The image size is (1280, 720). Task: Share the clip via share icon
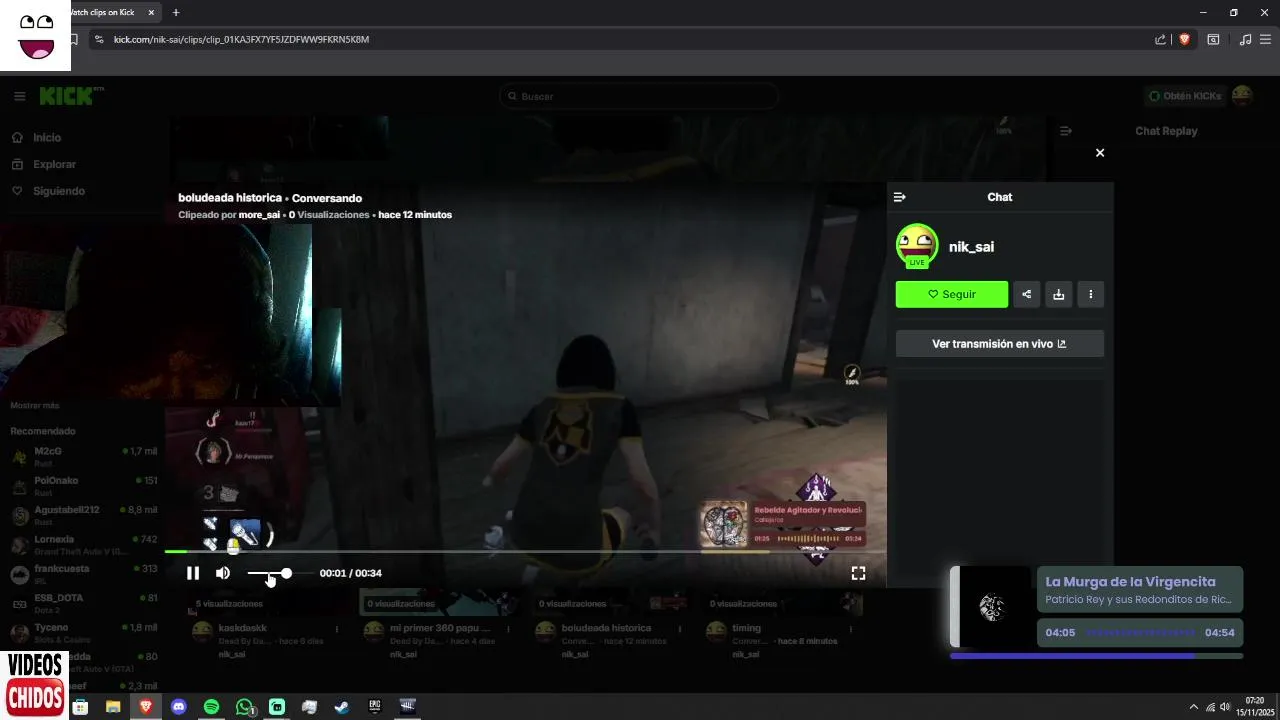click(1027, 294)
